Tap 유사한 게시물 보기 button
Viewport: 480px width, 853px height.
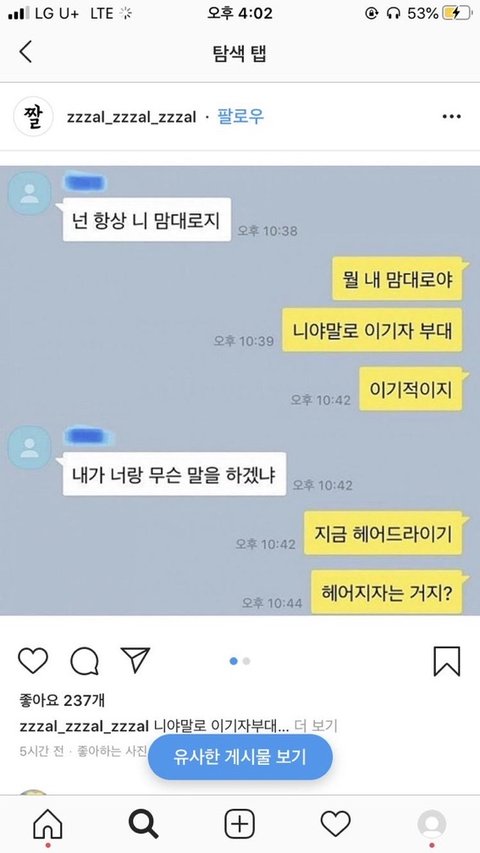[240, 757]
